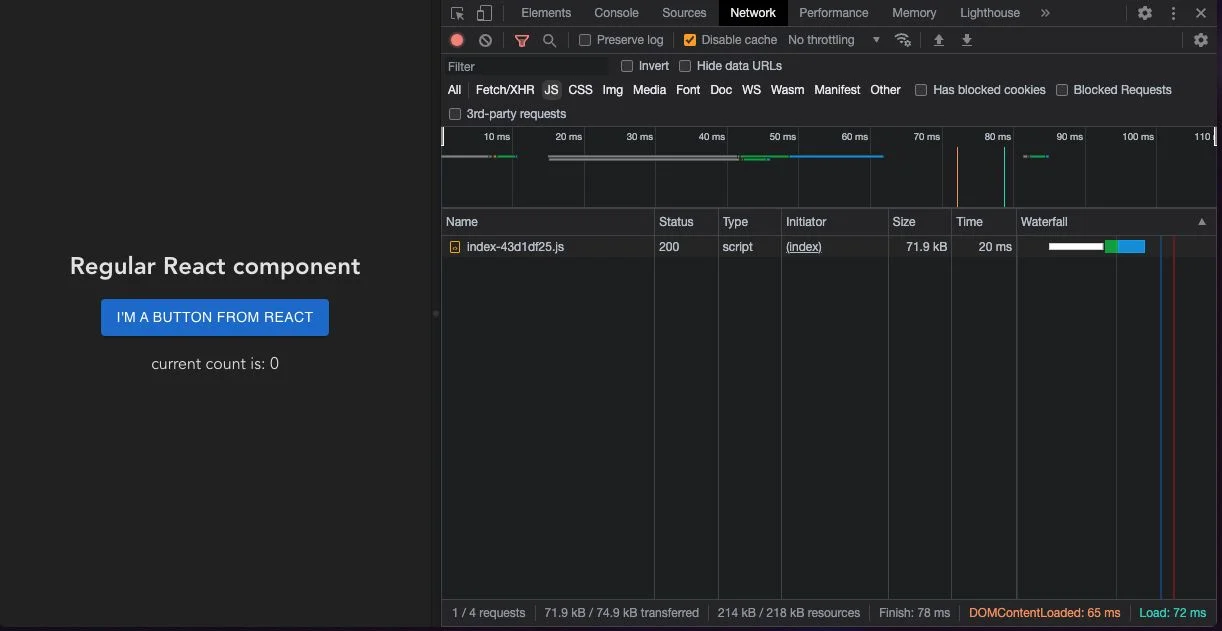Toggle the device toolbar icon
This screenshot has height=631, width=1222.
point(484,13)
